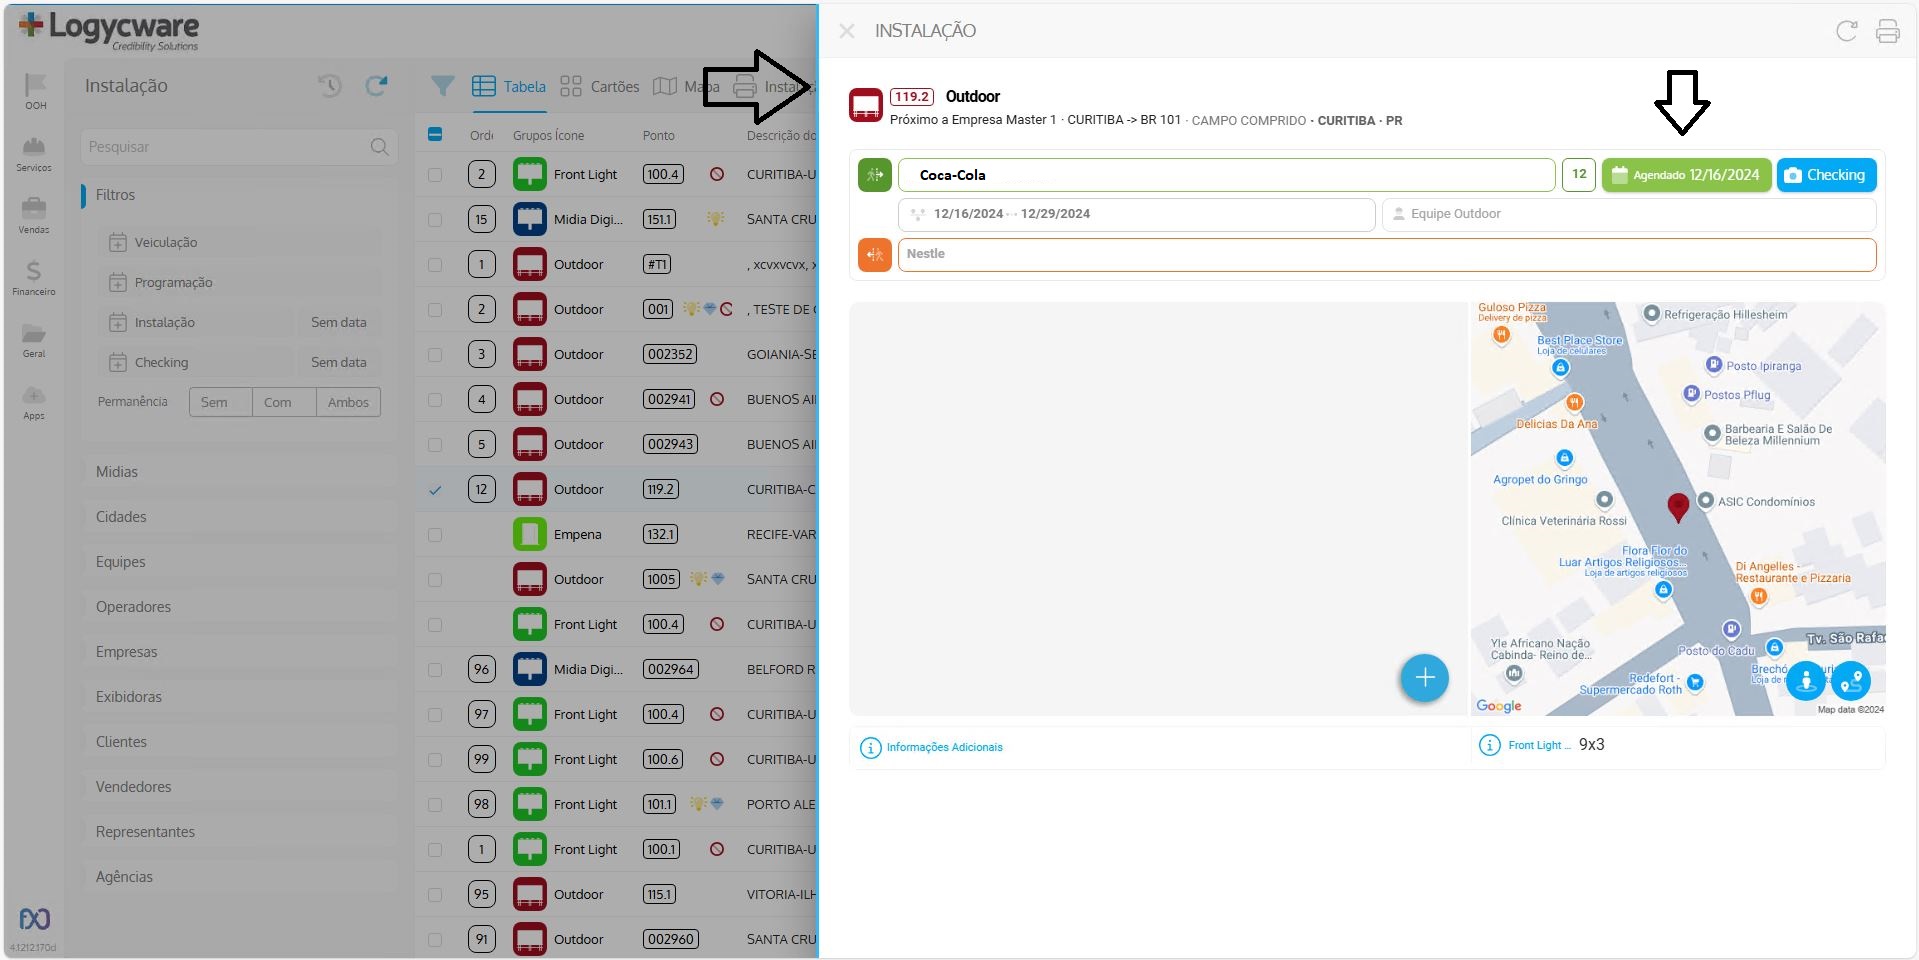The image size is (1919, 960).
Task: Click the Logycware logo
Action: (x=109, y=30)
